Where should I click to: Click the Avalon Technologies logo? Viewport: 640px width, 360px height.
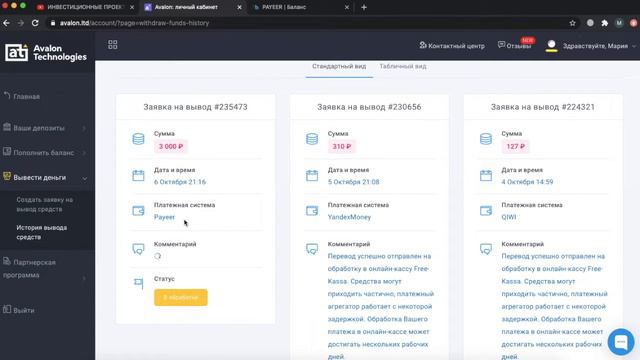point(46,53)
